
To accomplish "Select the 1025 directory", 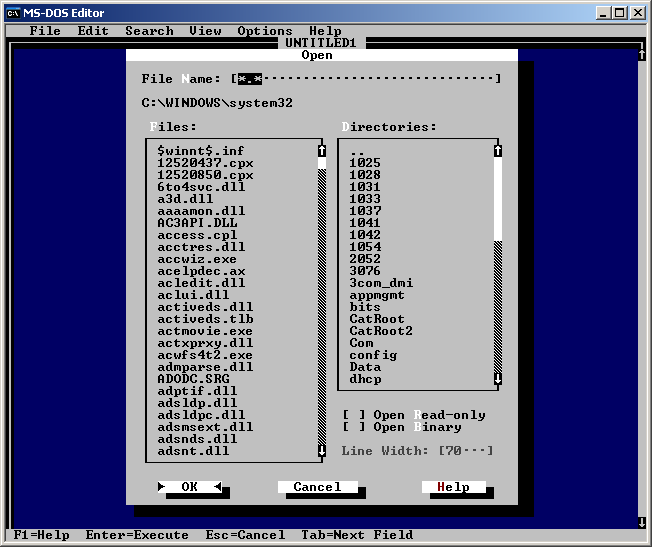I will [x=365, y=163].
